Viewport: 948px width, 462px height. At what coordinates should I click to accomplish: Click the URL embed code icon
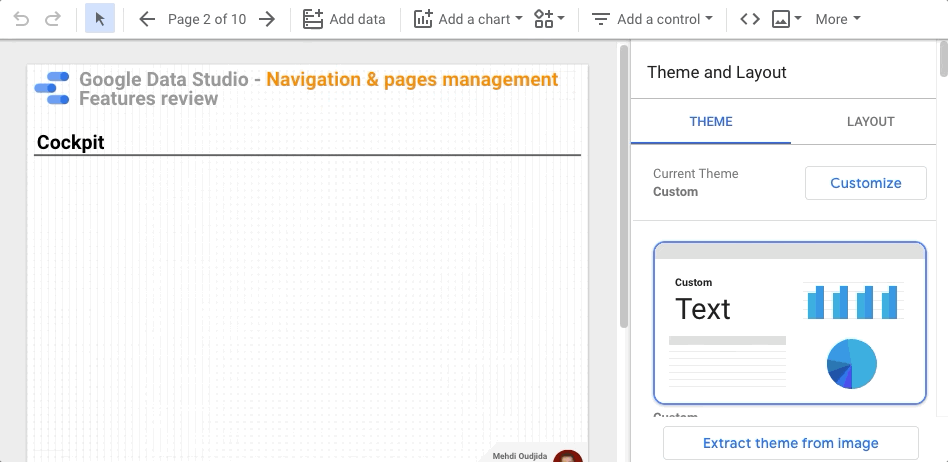(750, 19)
